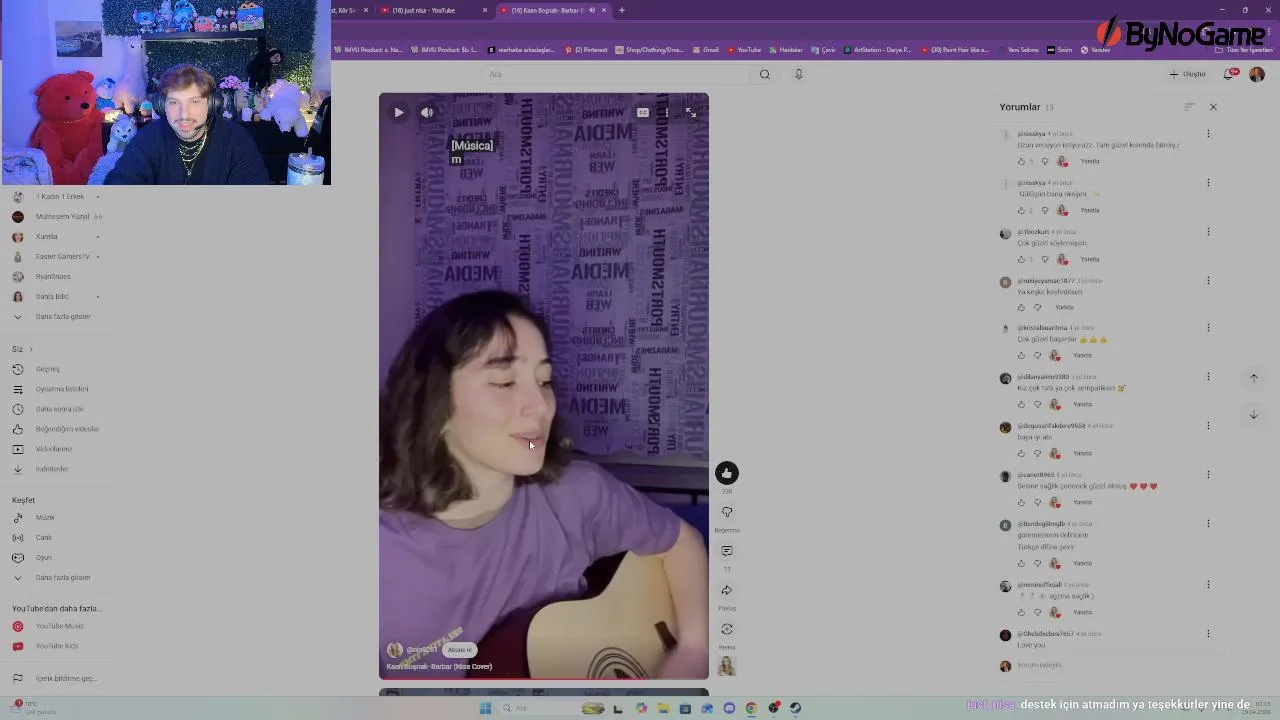The height and width of the screenshot is (720, 1280).
Task: Reply (Yanıtla) to 'Ya keşke keşfedilsen' comment
Action: coord(1065,307)
